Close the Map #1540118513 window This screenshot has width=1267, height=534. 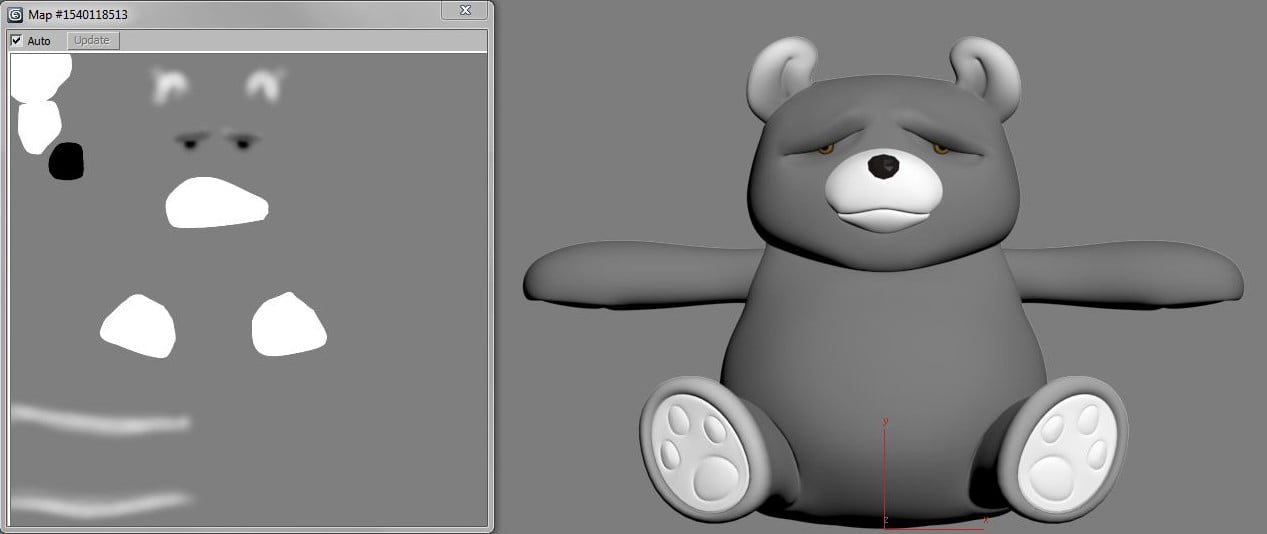(465, 10)
